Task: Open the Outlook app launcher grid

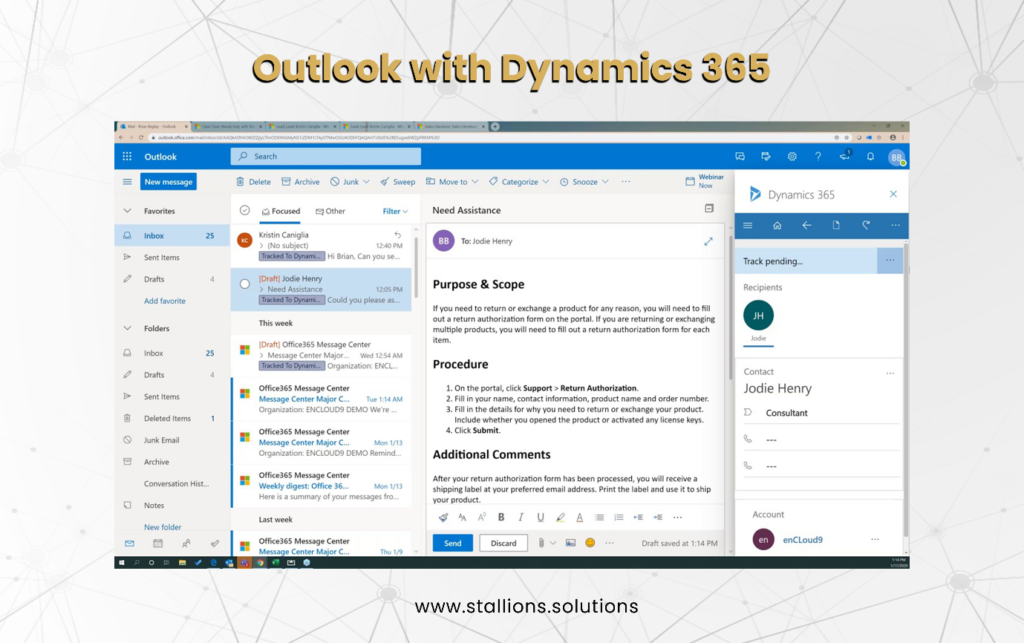Action: point(127,157)
